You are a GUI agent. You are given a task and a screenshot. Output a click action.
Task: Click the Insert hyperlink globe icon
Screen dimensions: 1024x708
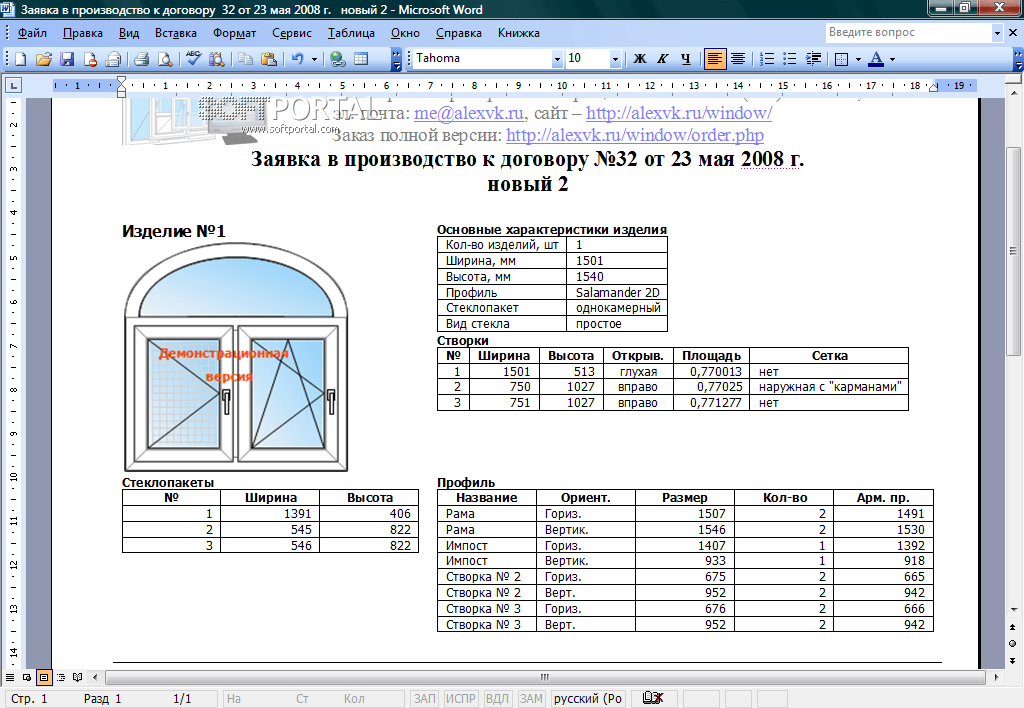click(x=337, y=59)
